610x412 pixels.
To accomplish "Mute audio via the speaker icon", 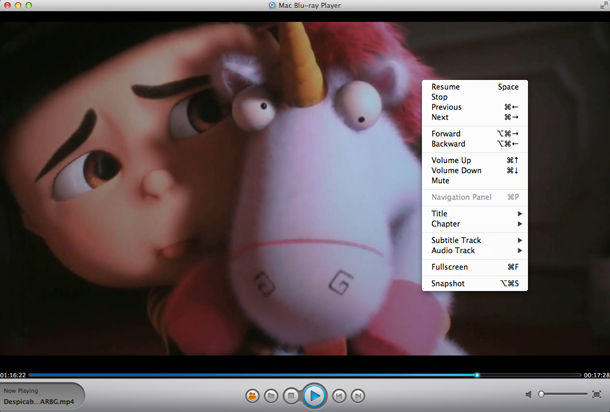I will coord(528,394).
